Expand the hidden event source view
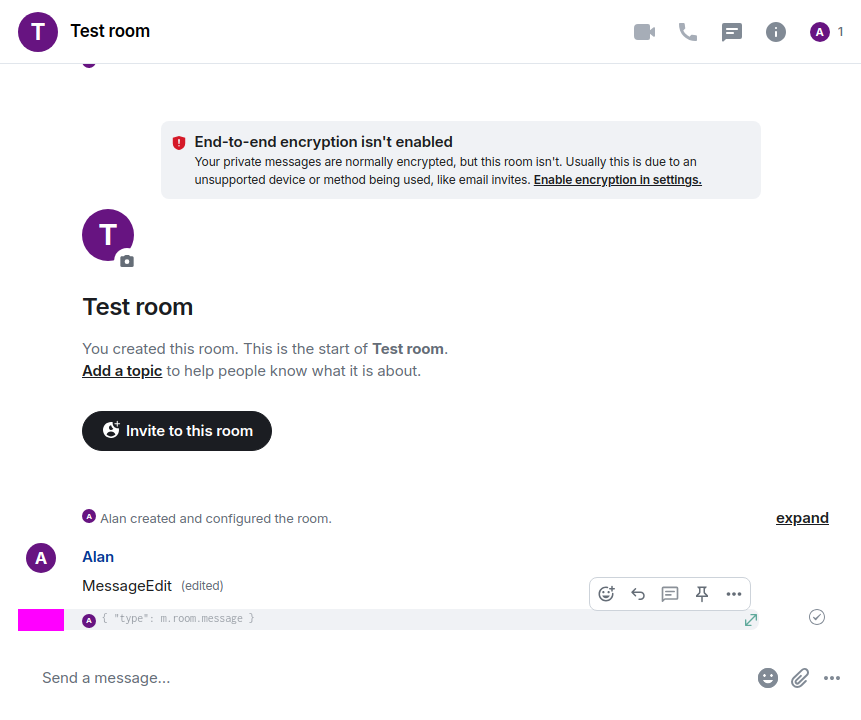Screen dimensions: 861x720 (x=751, y=620)
